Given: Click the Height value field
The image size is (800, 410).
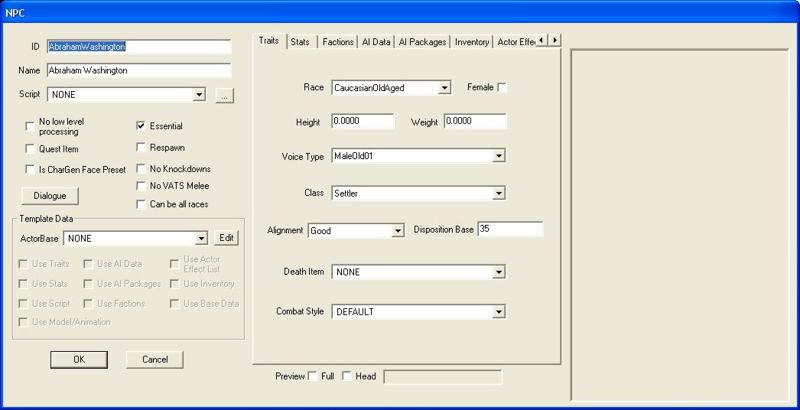Looking at the screenshot, I should (363, 121).
